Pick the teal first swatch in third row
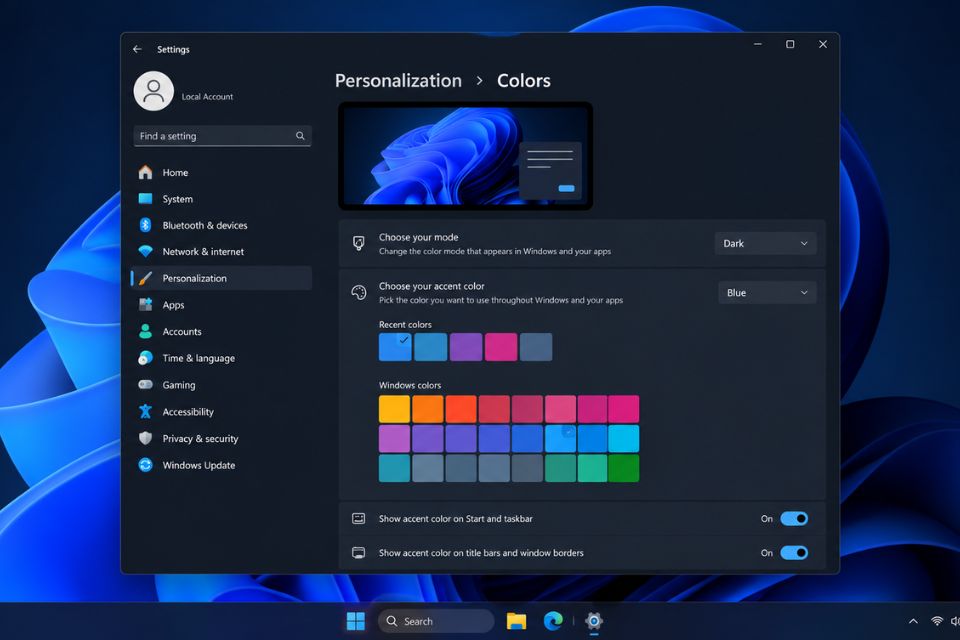 tap(394, 468)
